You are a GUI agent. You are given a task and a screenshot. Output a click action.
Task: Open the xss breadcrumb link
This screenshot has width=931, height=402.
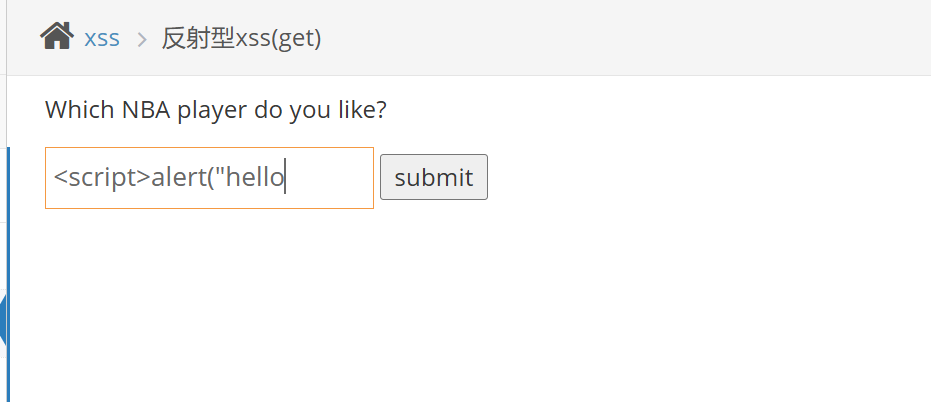click(x=102, y=38)
